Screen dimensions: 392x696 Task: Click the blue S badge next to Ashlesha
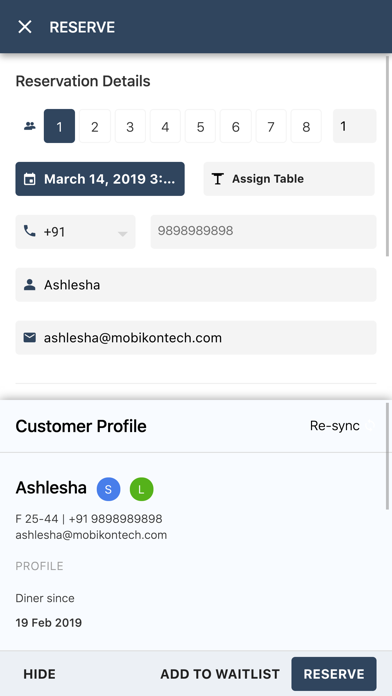point(109,489)
